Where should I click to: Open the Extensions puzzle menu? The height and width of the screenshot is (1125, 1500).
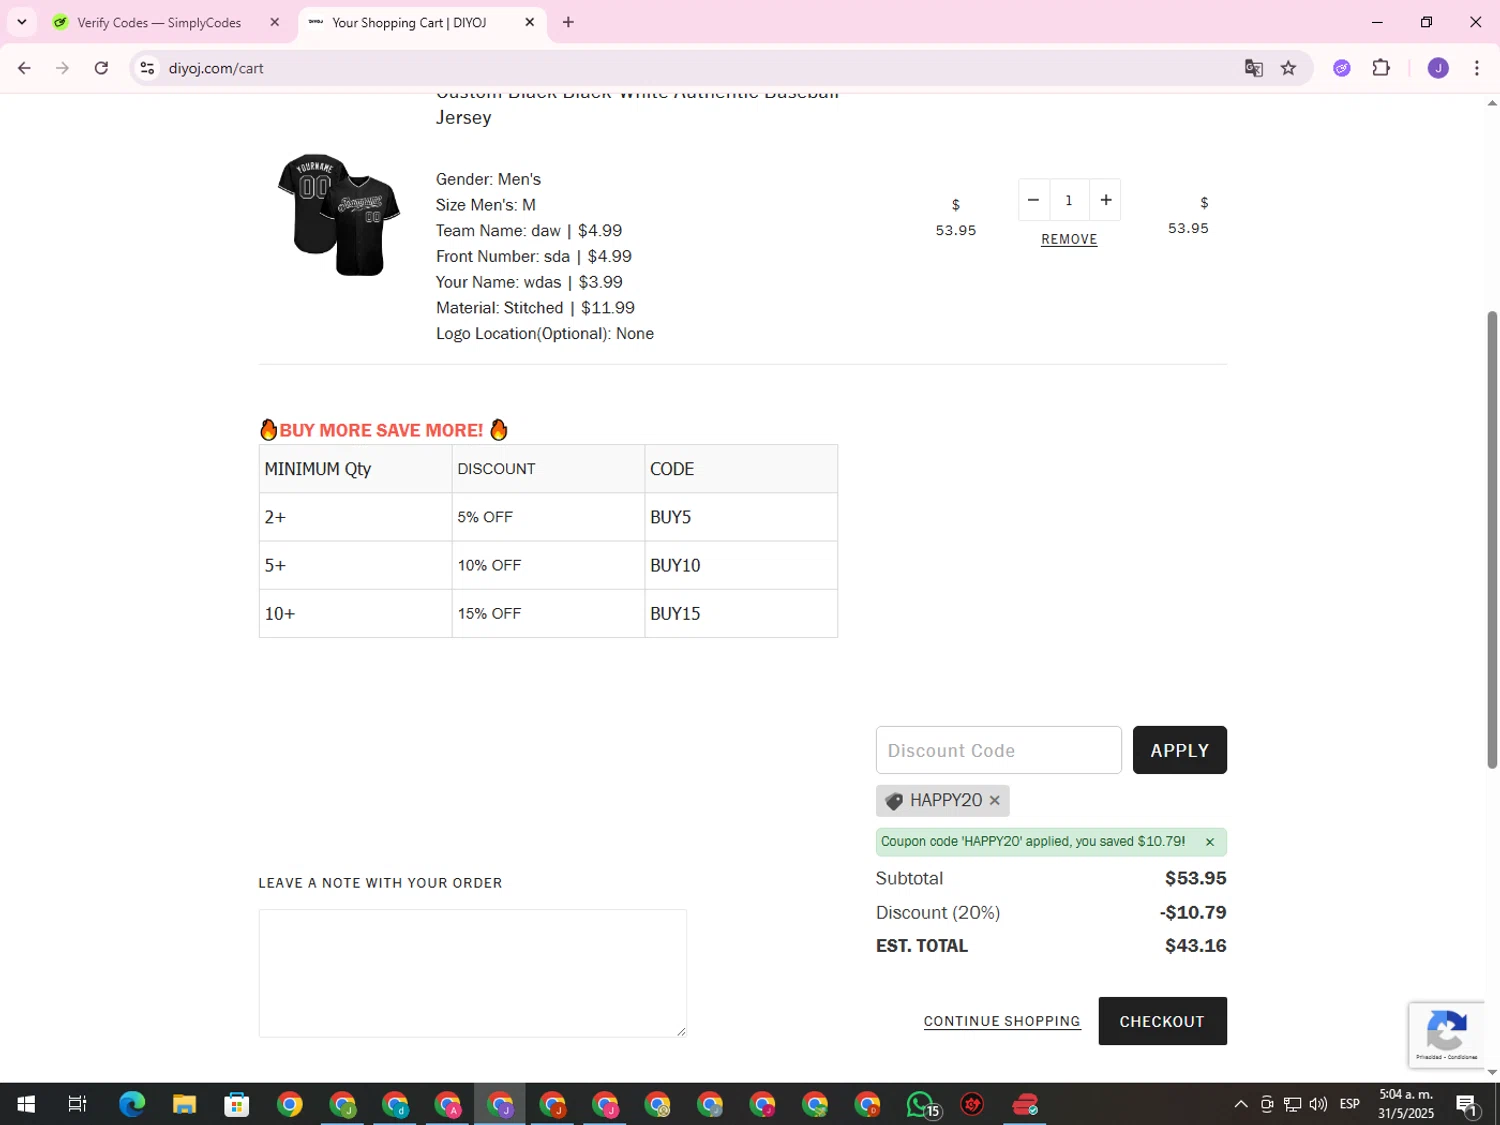click(1381, 68)
